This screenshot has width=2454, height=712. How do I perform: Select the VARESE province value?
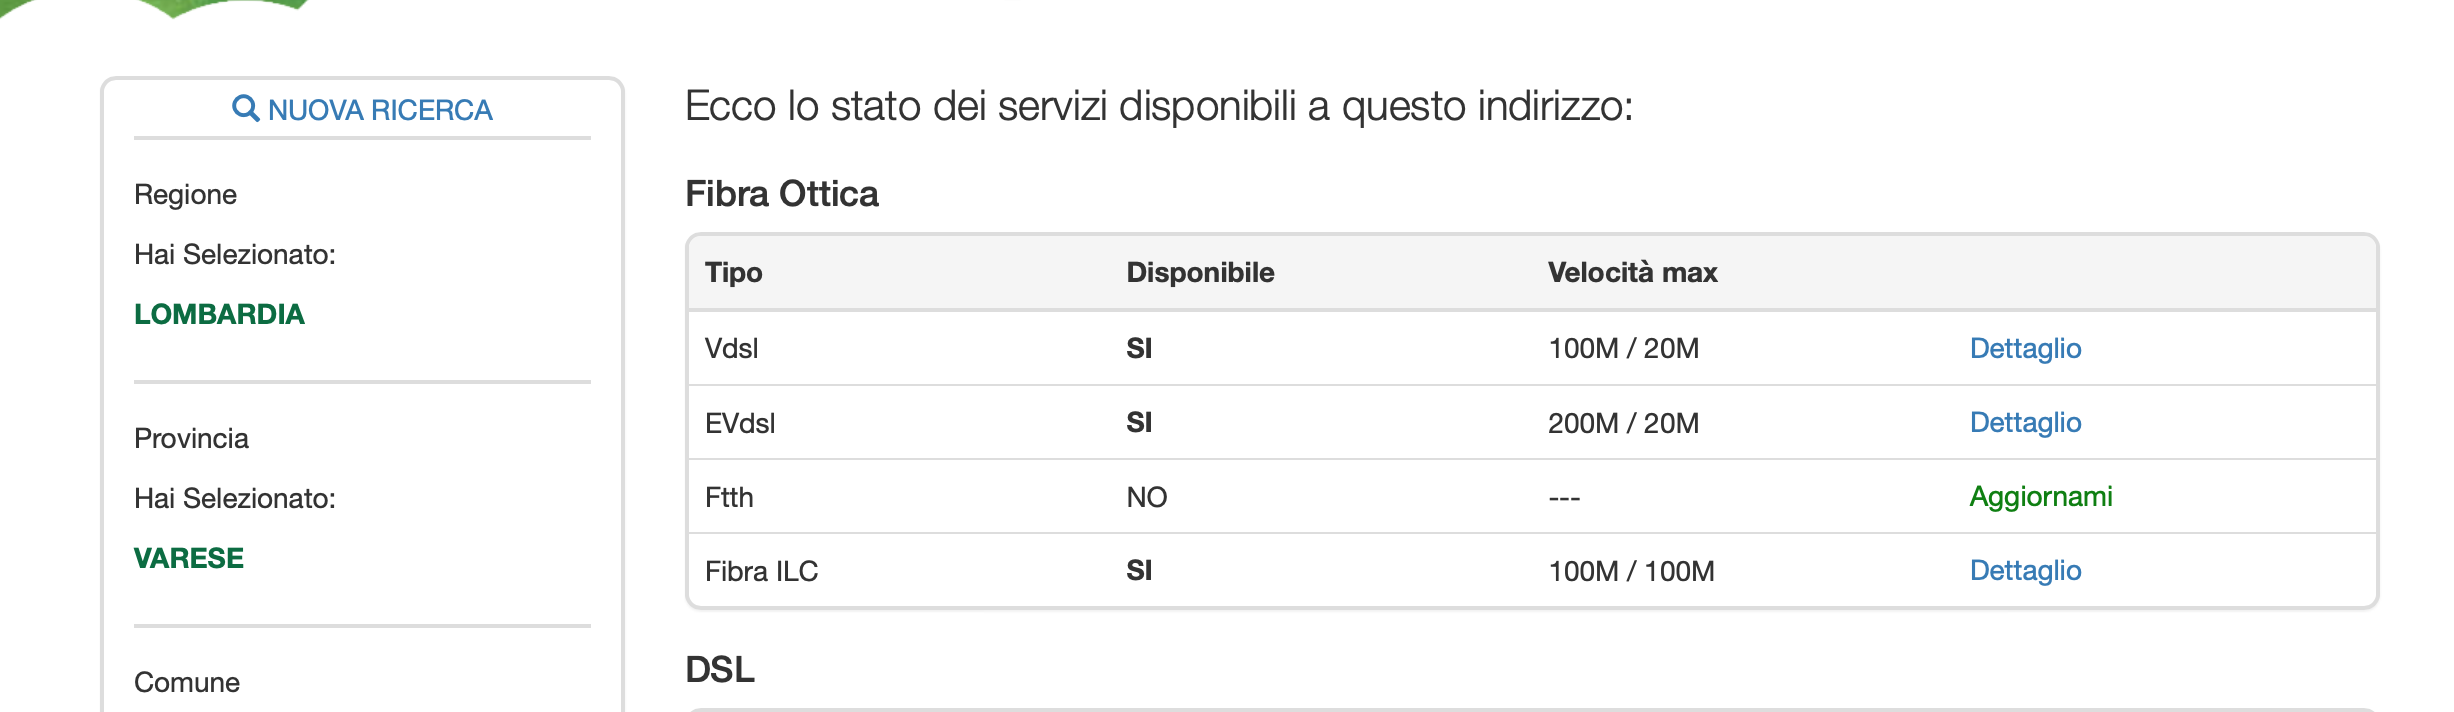pos(189,558)
